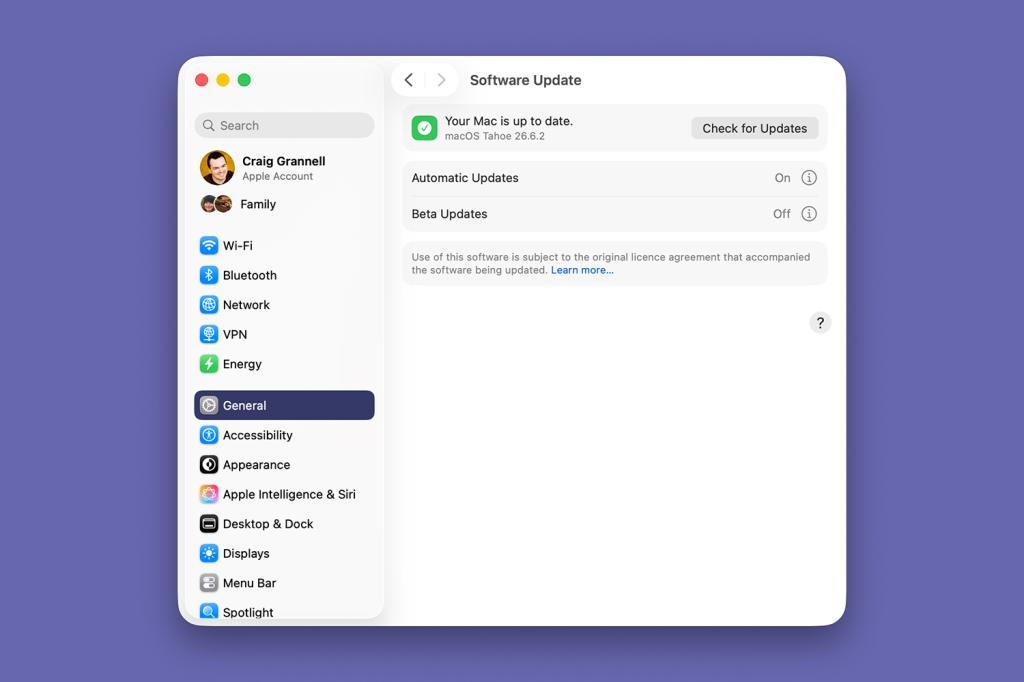Viewport: 1024px width, 682px height.
Task: Close window with red button
Action: 202,80
